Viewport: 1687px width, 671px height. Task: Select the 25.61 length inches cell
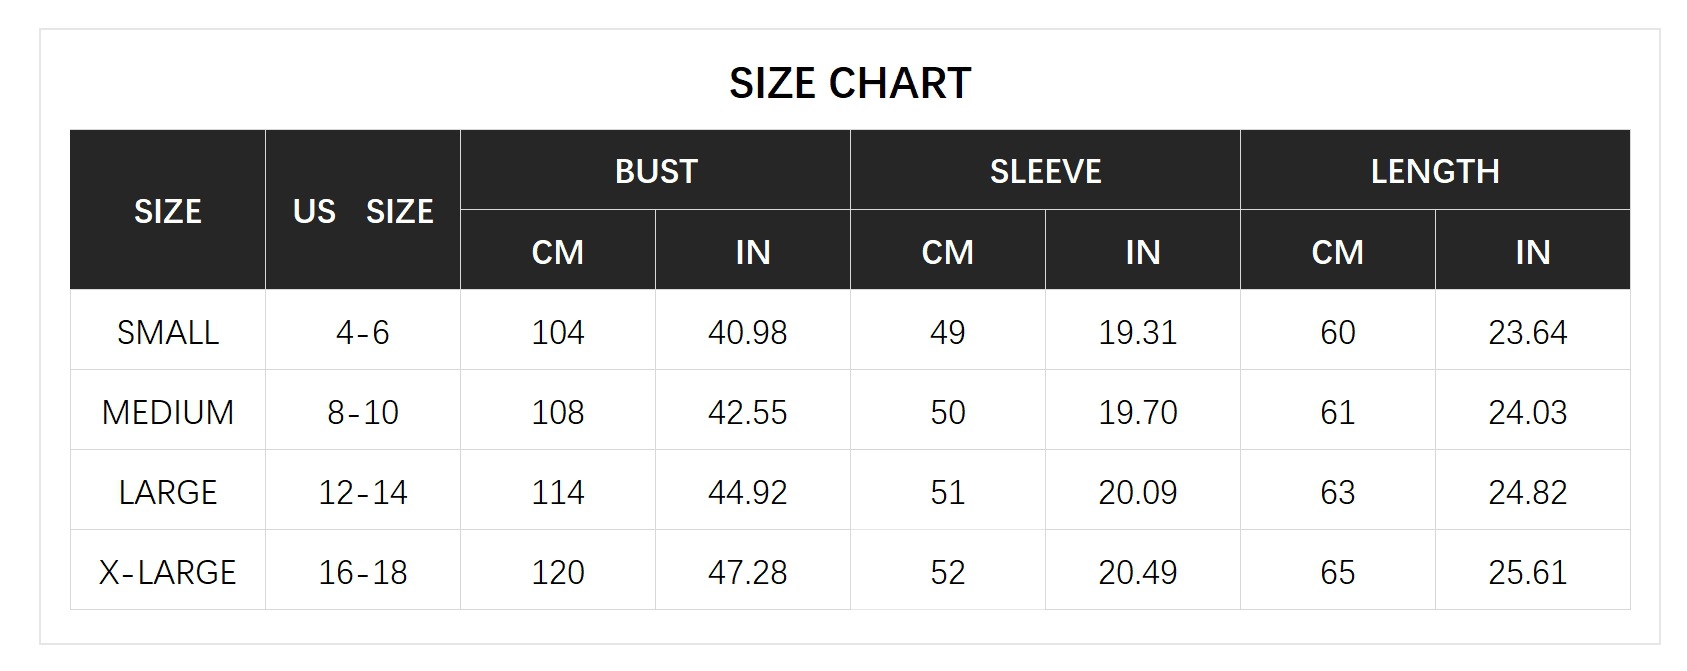pyautogui.click(x=1527, y=572)
